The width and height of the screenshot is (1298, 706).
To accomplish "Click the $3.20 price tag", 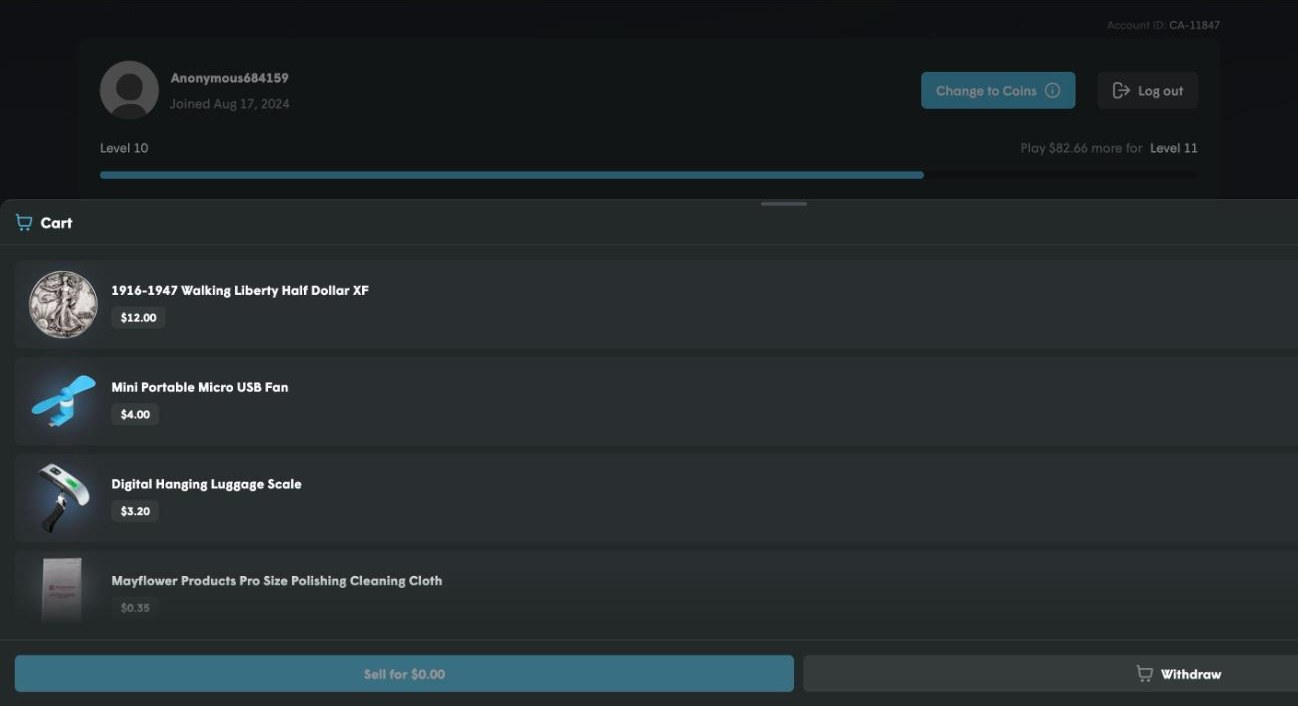I will click(135, 511).
